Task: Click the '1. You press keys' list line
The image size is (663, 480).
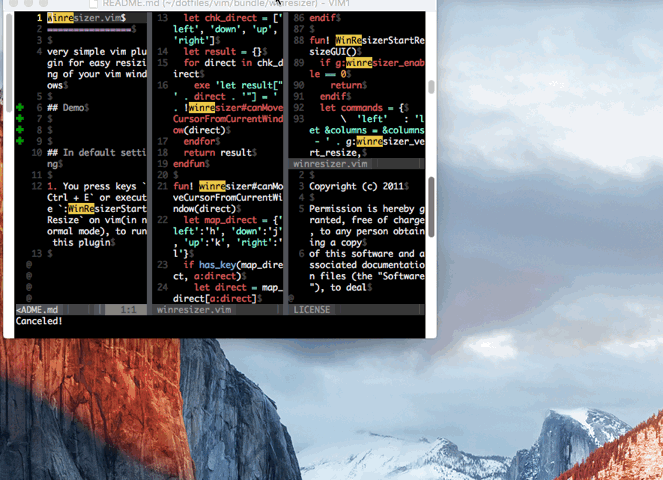Action: coord(96,186)
